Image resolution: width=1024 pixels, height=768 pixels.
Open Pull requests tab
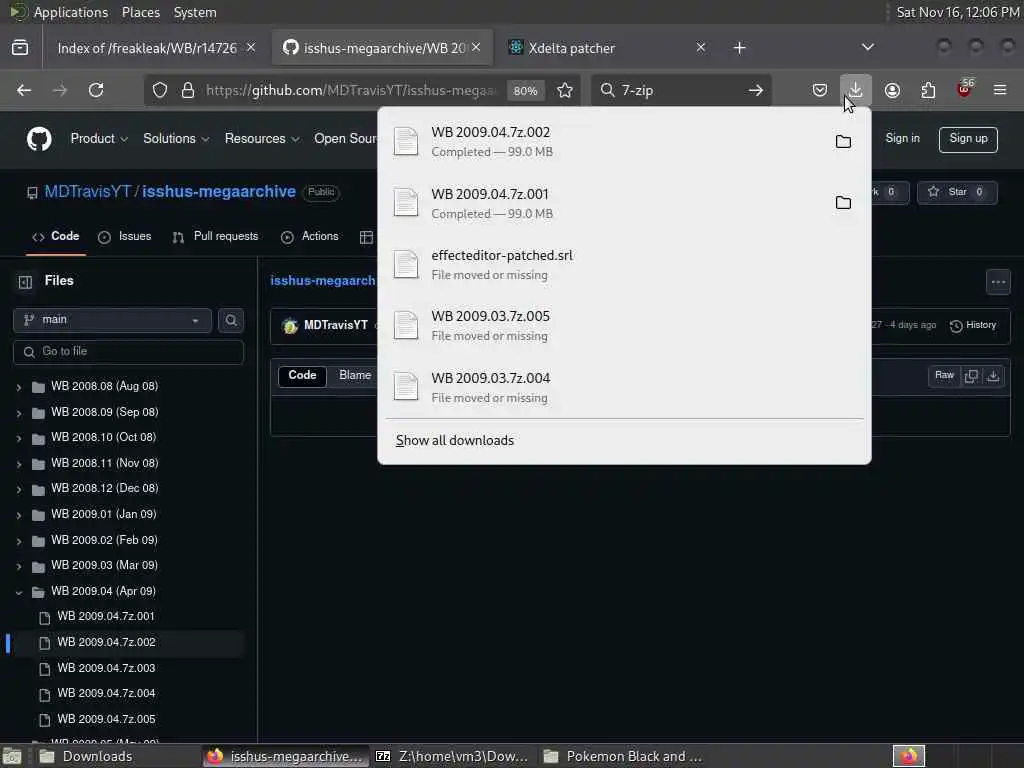[216, 236]
